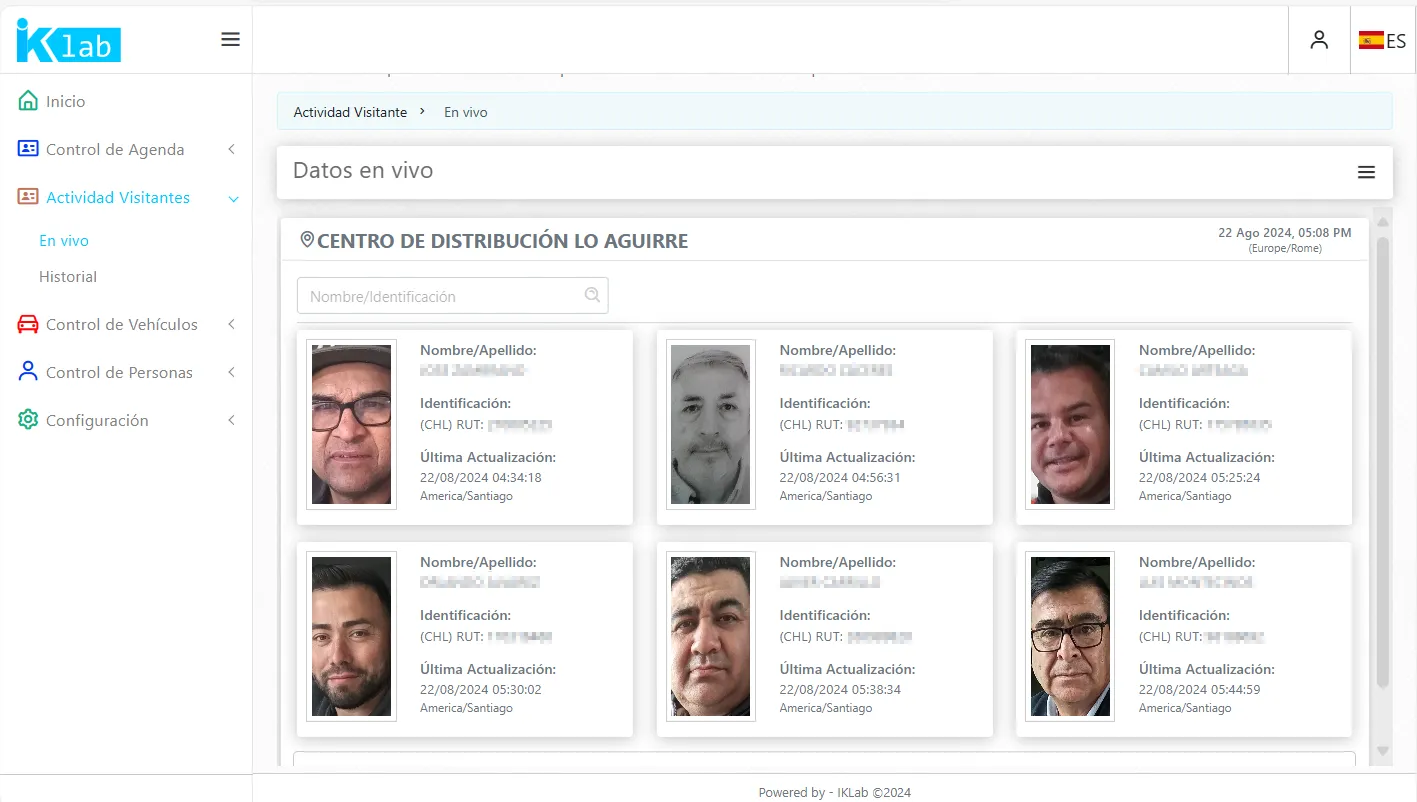Expand the Control de Personas chevron
The width and height of the screenshot is (1417, 802).
coord(231,372)
